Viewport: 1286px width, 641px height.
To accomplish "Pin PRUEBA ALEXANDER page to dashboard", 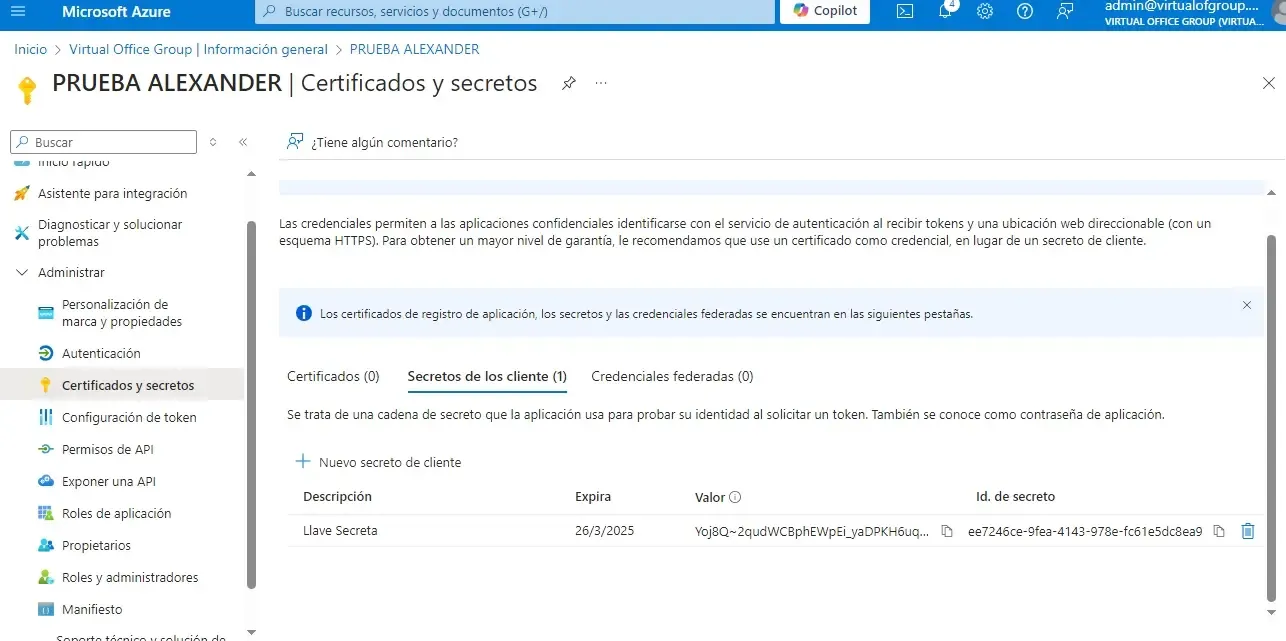I will point(568,83).
